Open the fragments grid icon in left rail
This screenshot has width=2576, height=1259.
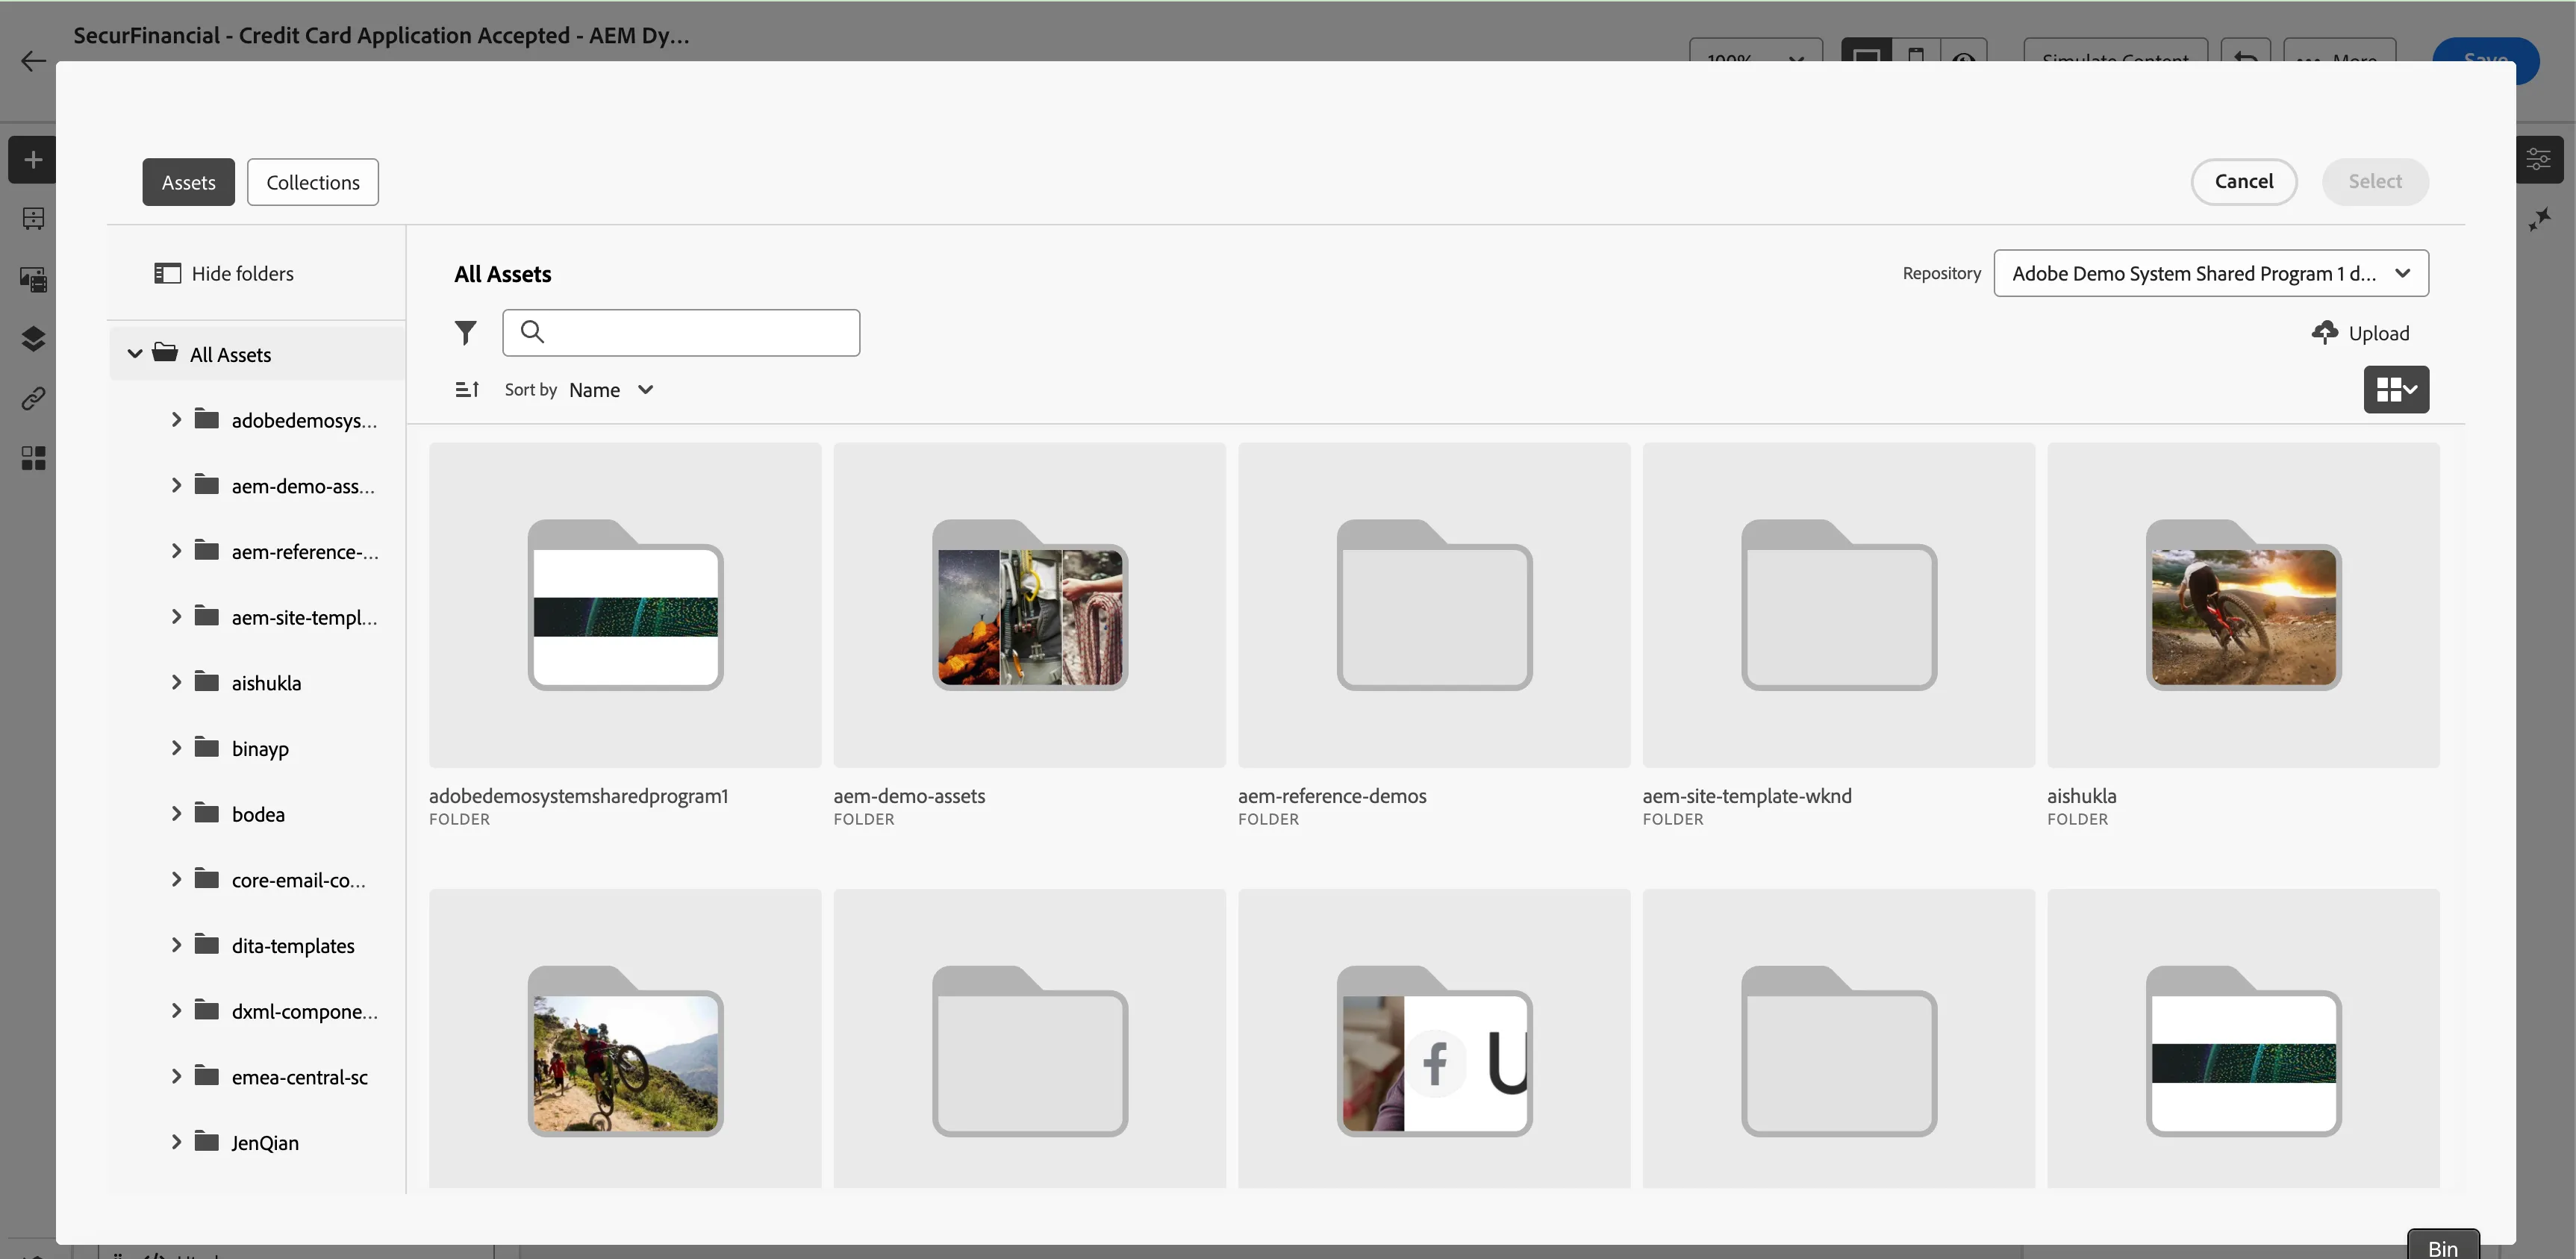(x=33, y=458)
